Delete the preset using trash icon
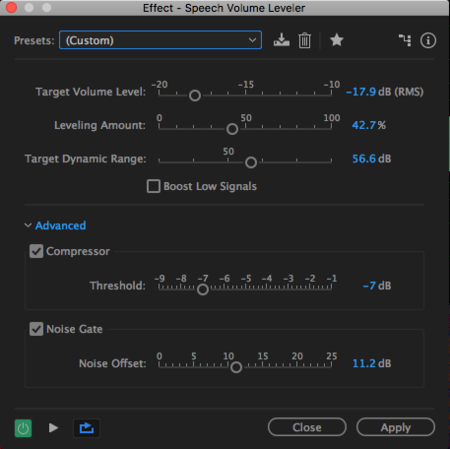The width and height of the screenshot is (450, 449). pos(304,40)
